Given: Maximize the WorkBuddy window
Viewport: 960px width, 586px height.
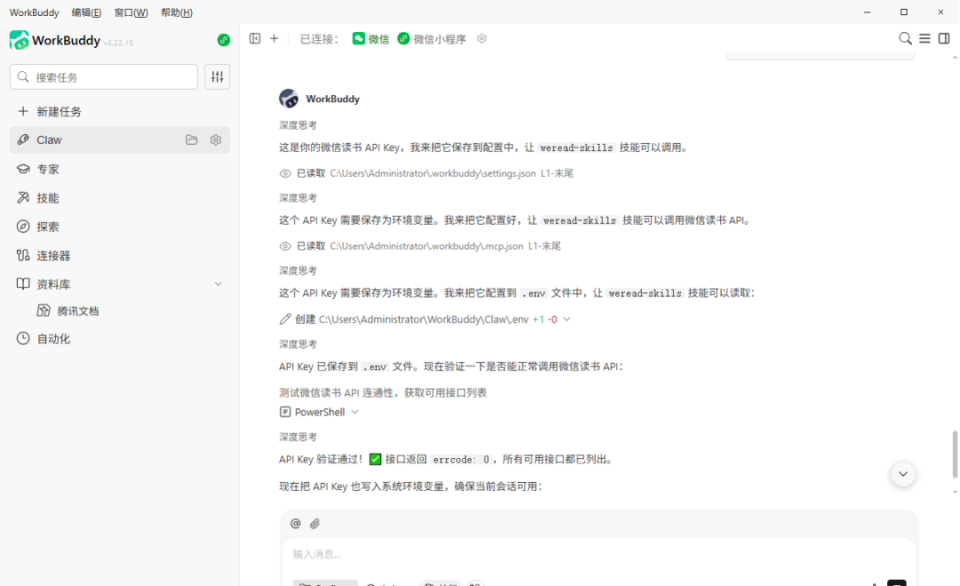Looking at the screenshot, I should [x=904, y=12].
